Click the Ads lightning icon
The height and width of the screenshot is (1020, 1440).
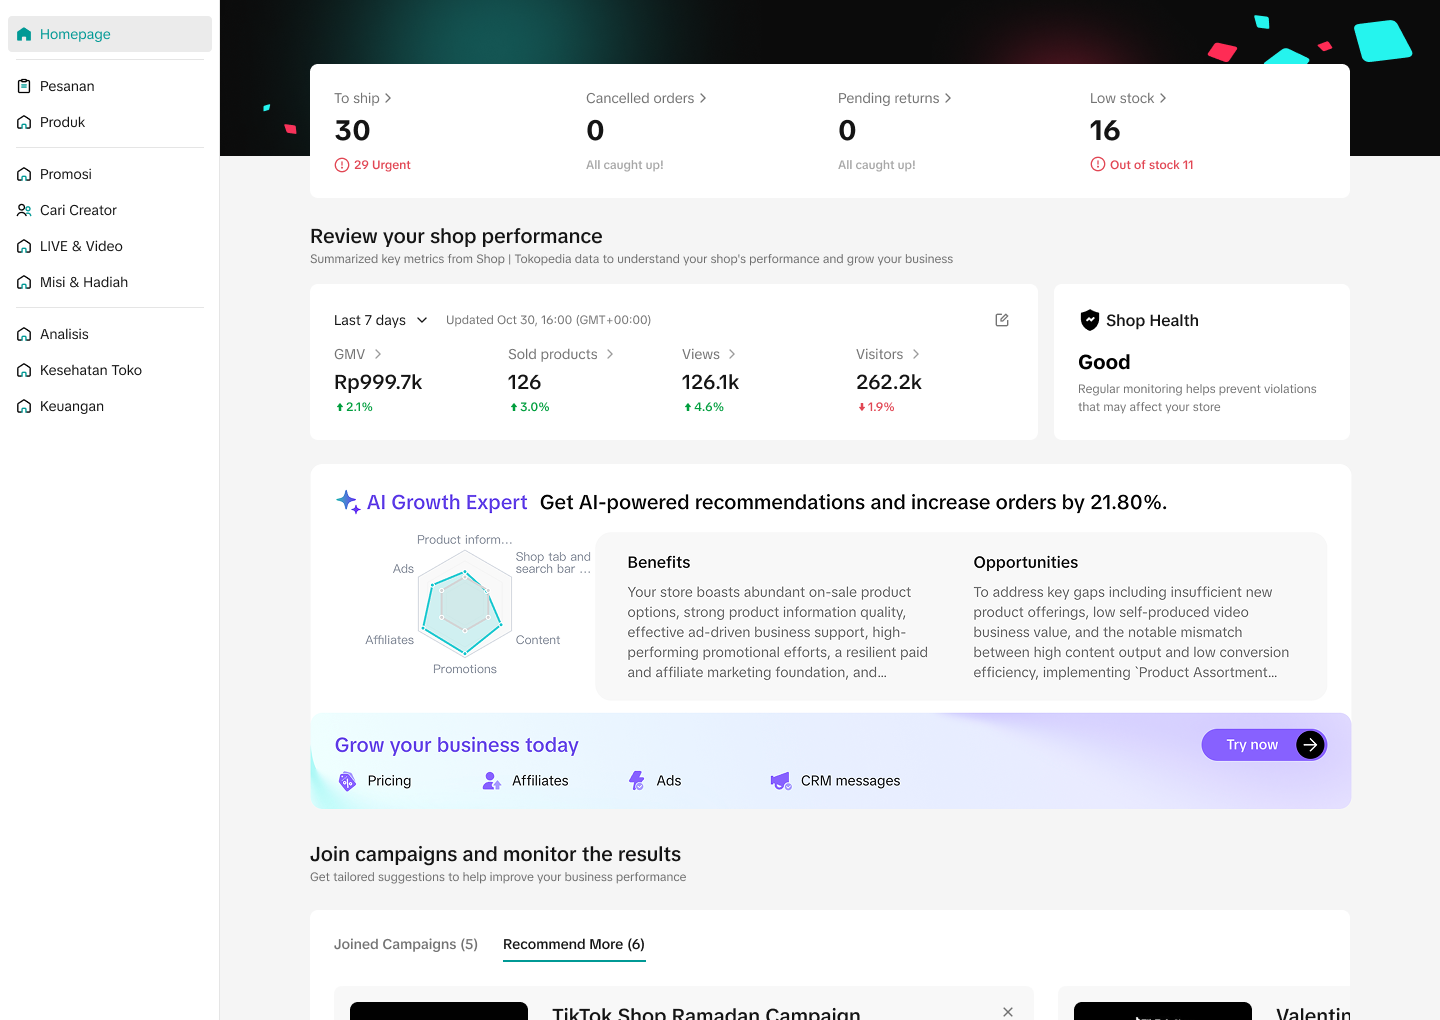coord(637,781)
